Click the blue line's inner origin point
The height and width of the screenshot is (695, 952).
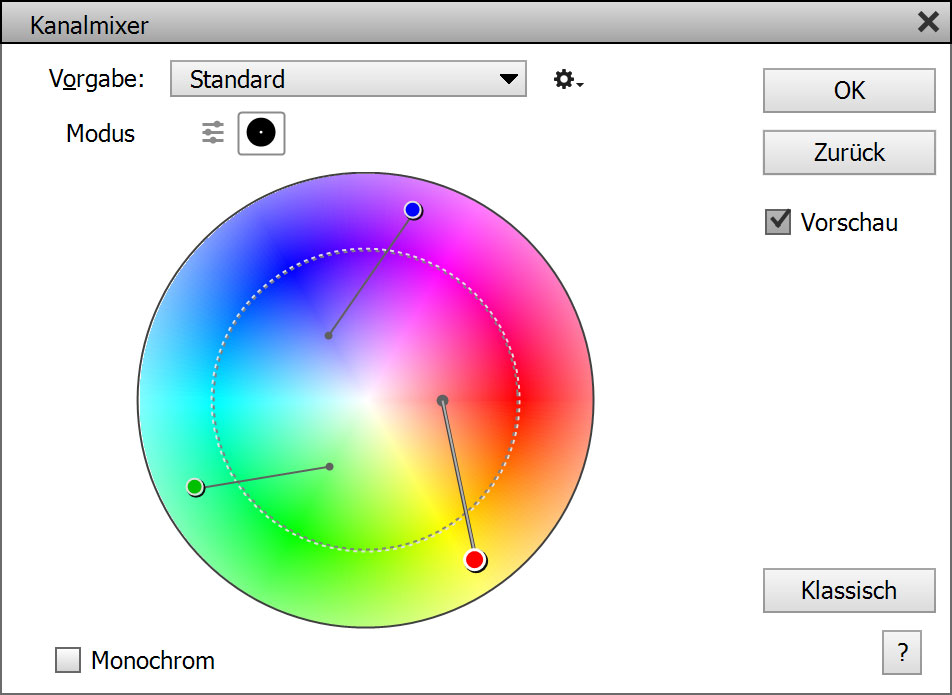coord(328,336)
